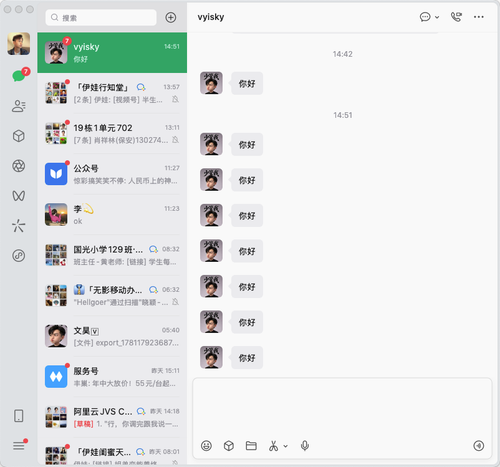This screenshot has width=500, height=467.
Task: Open the 服务号 service accounts entry
Action: pos(112,376)
